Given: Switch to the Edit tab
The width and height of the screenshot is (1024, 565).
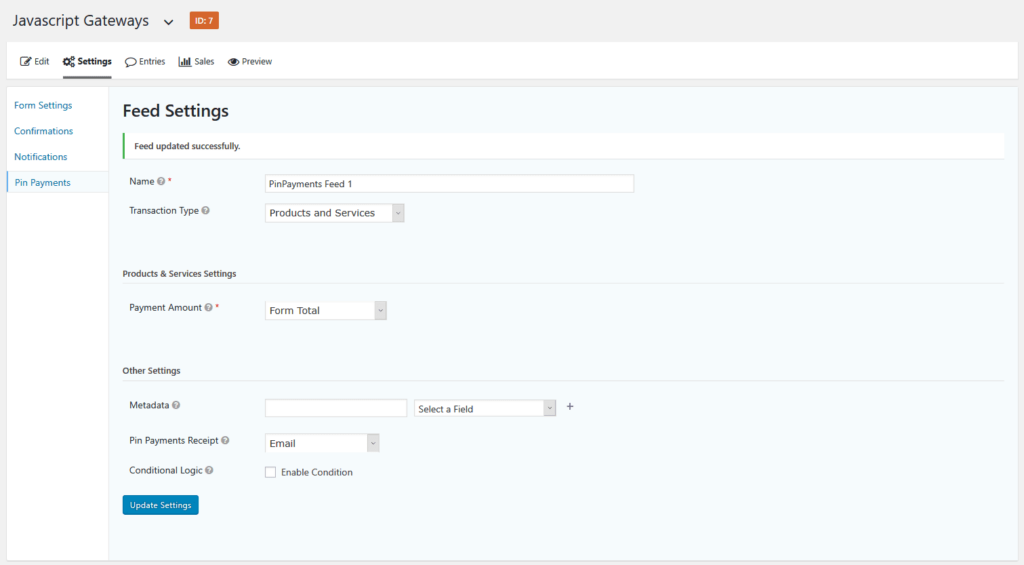Looking at the screenshot, I should tap(35, 61).
